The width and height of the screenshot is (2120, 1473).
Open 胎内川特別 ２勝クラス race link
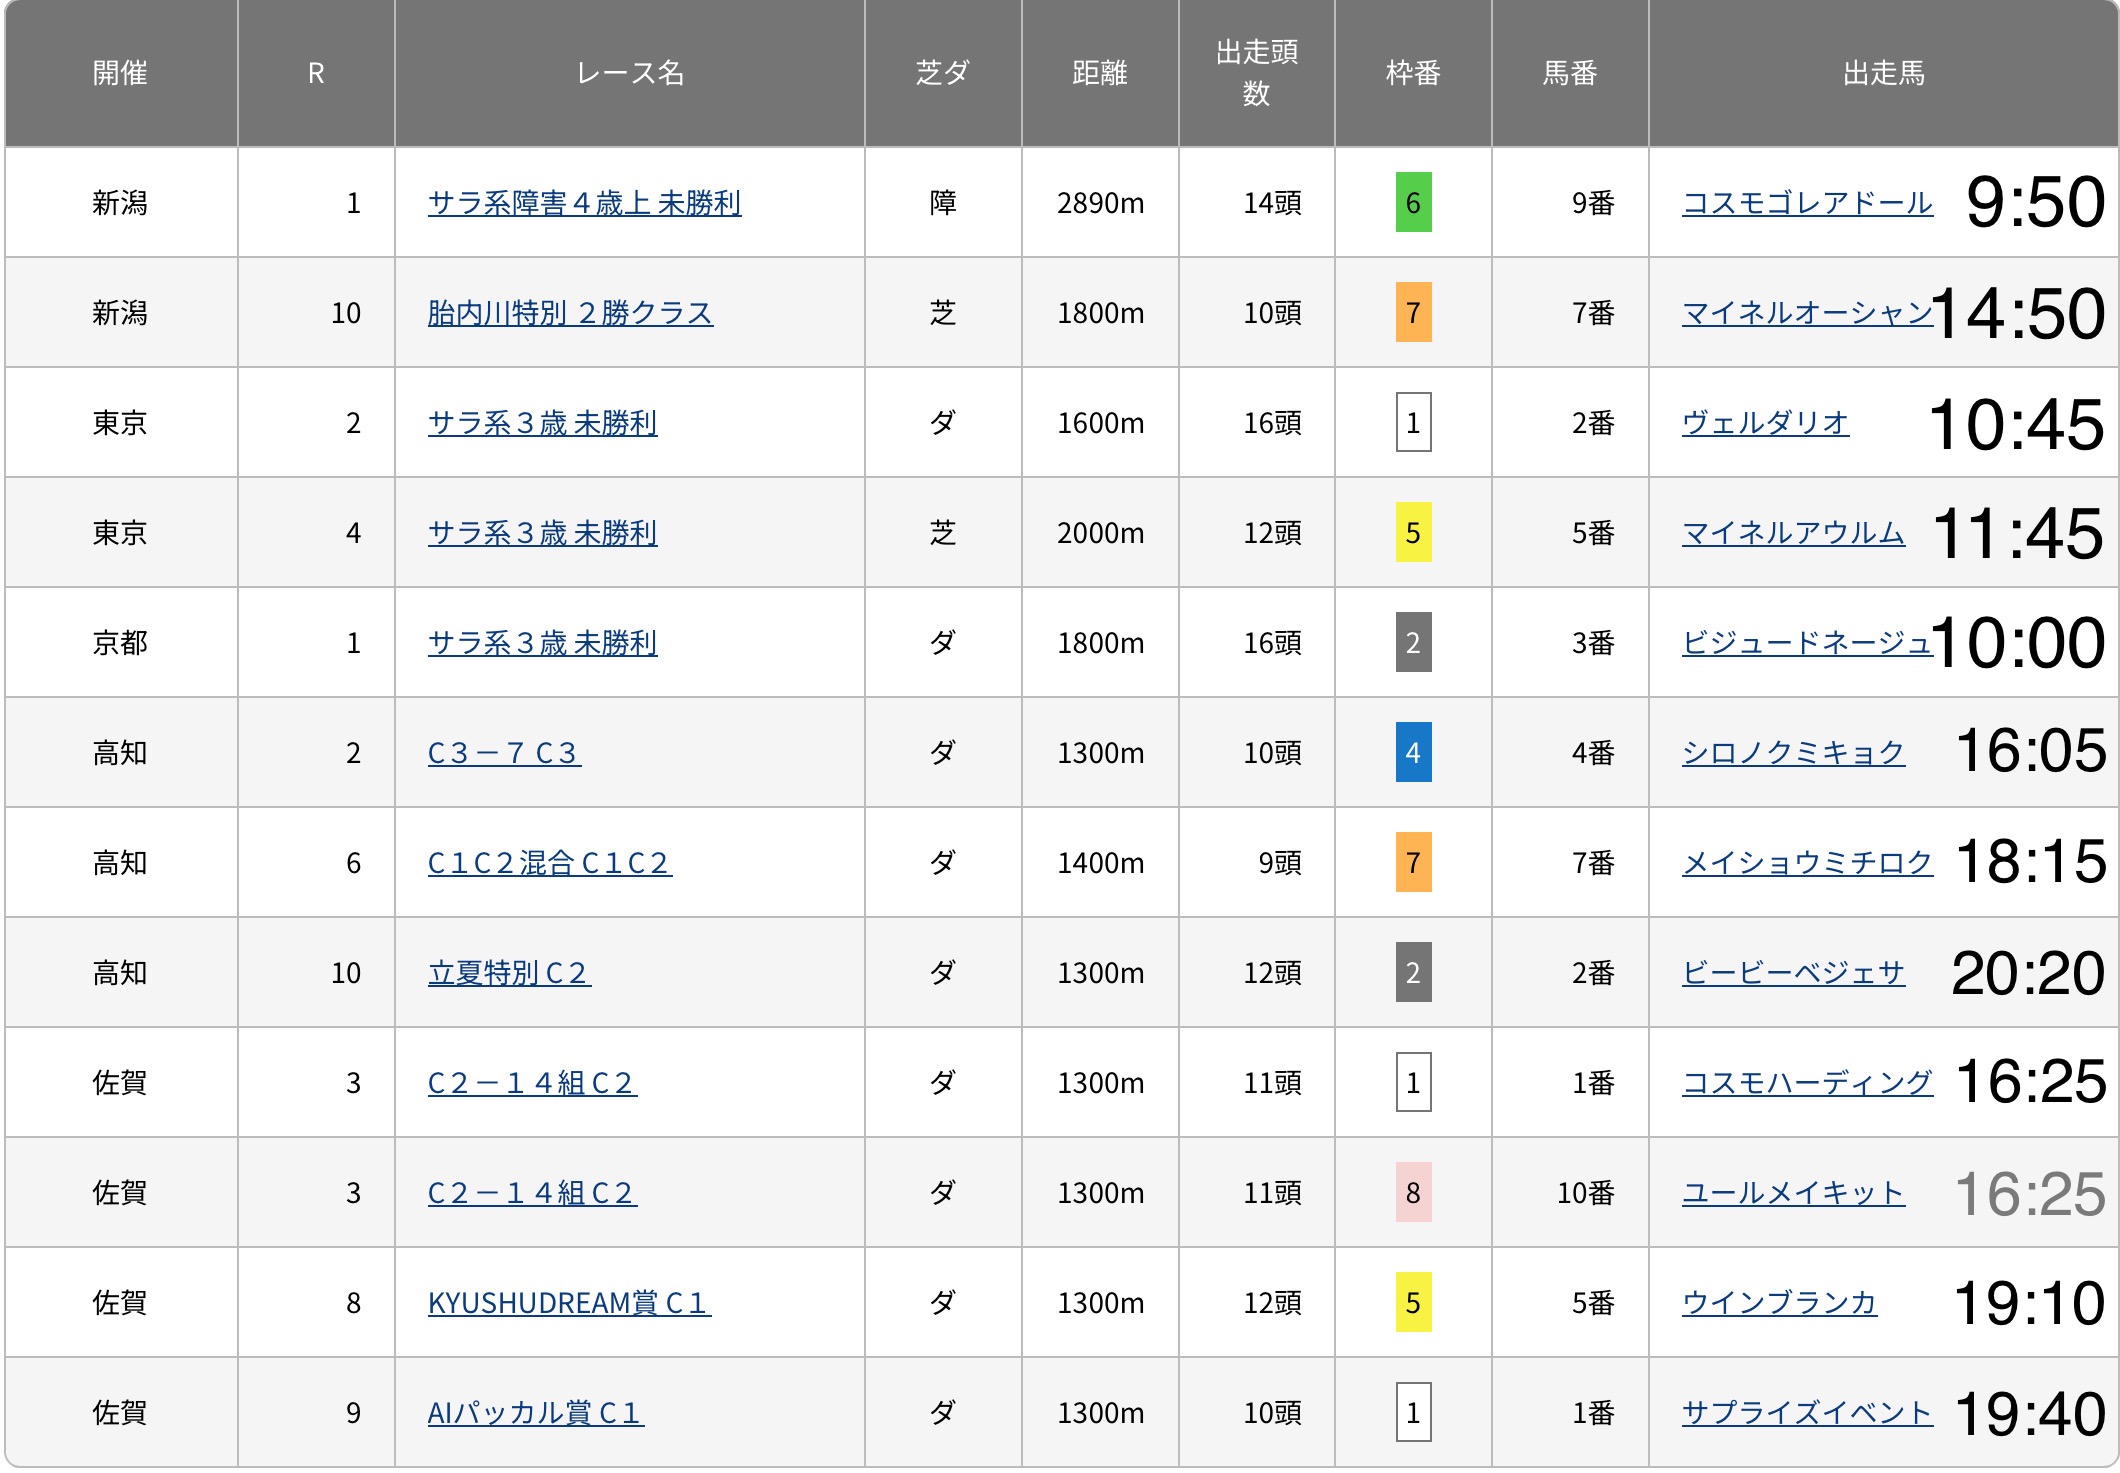click(x=570, y=313)
